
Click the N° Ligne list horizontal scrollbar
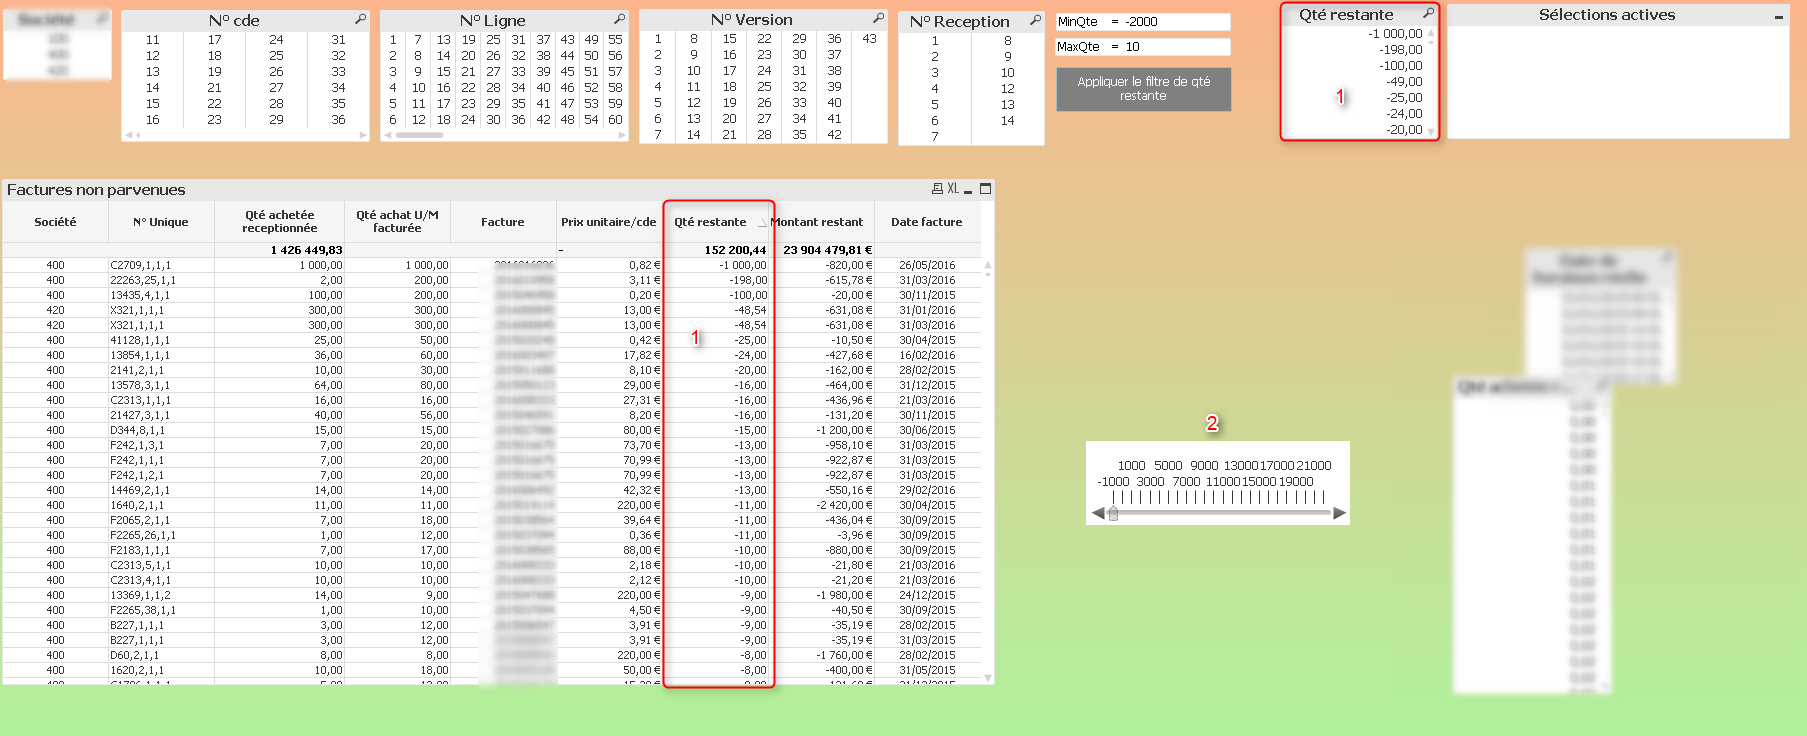pos(504,134)
